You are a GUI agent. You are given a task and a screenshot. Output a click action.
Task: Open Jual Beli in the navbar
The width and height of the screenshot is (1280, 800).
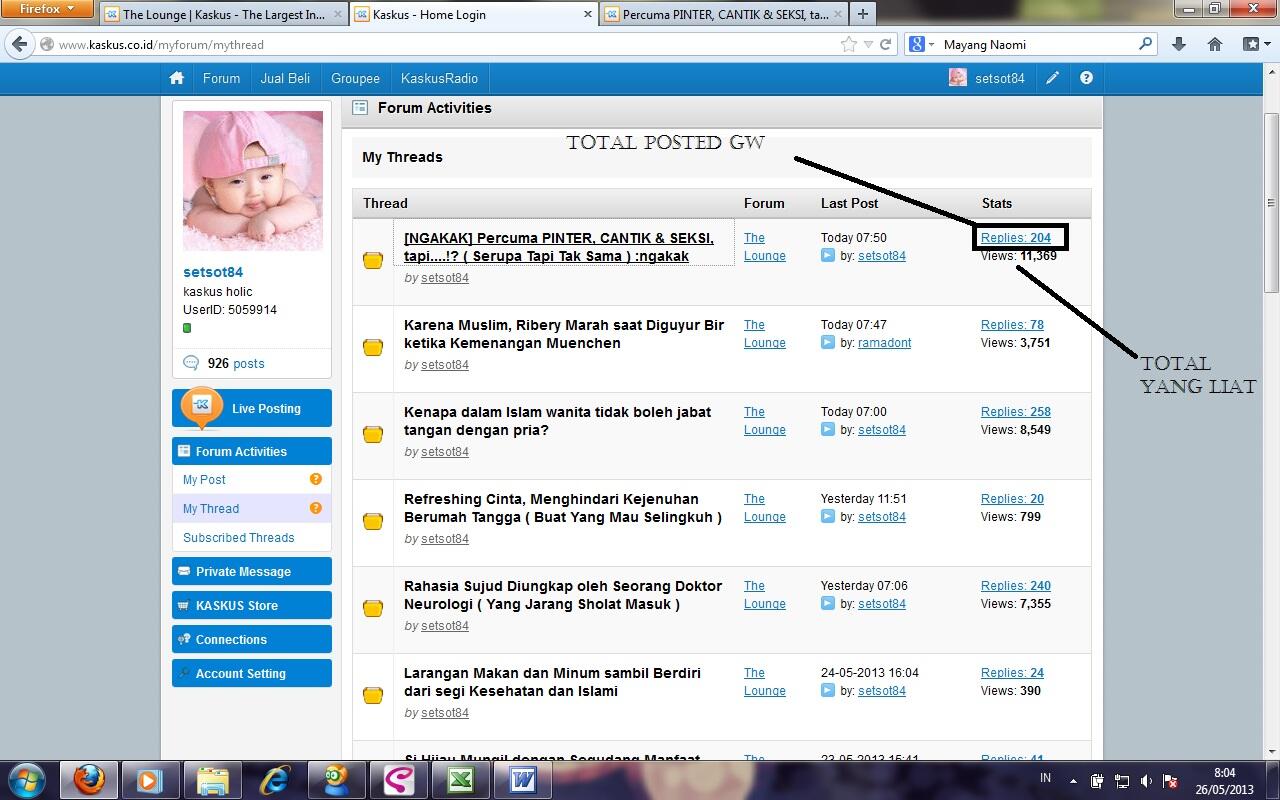[285, 78]
